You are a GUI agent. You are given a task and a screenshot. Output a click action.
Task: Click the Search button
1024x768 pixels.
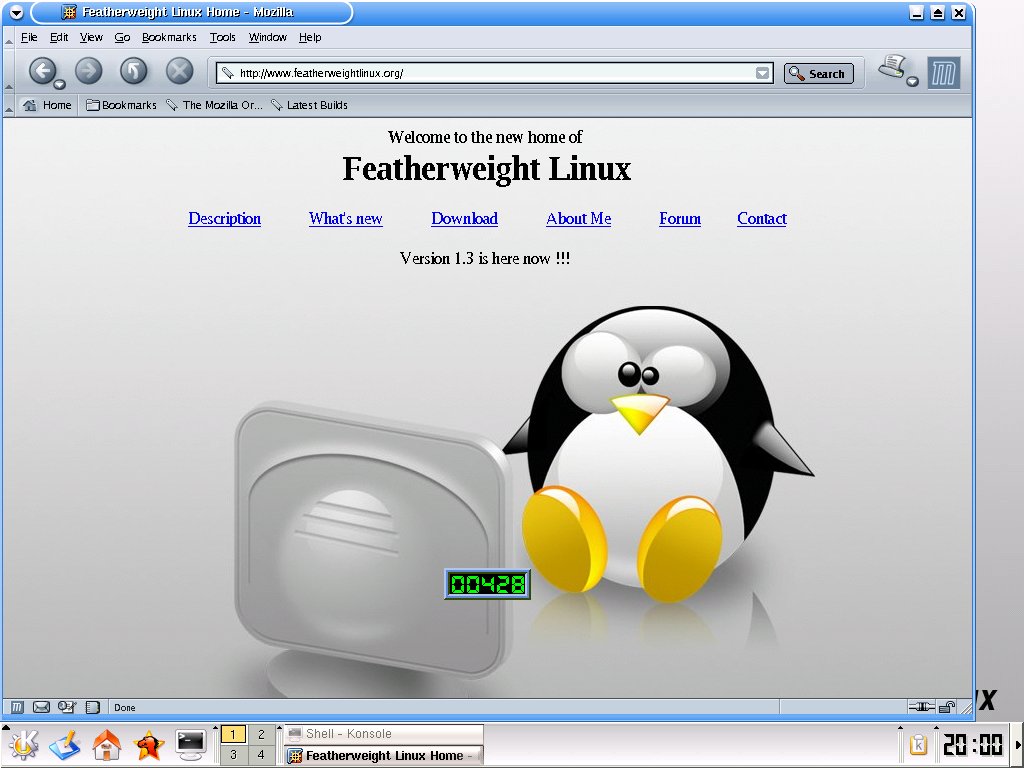click(818, 74)
